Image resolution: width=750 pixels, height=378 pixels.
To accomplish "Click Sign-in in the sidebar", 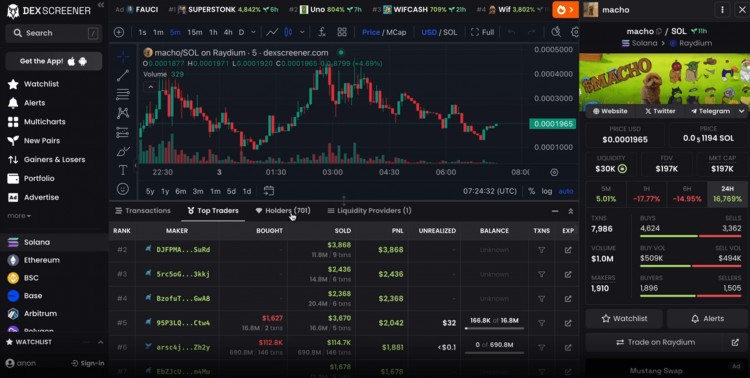I will [88, 363].
